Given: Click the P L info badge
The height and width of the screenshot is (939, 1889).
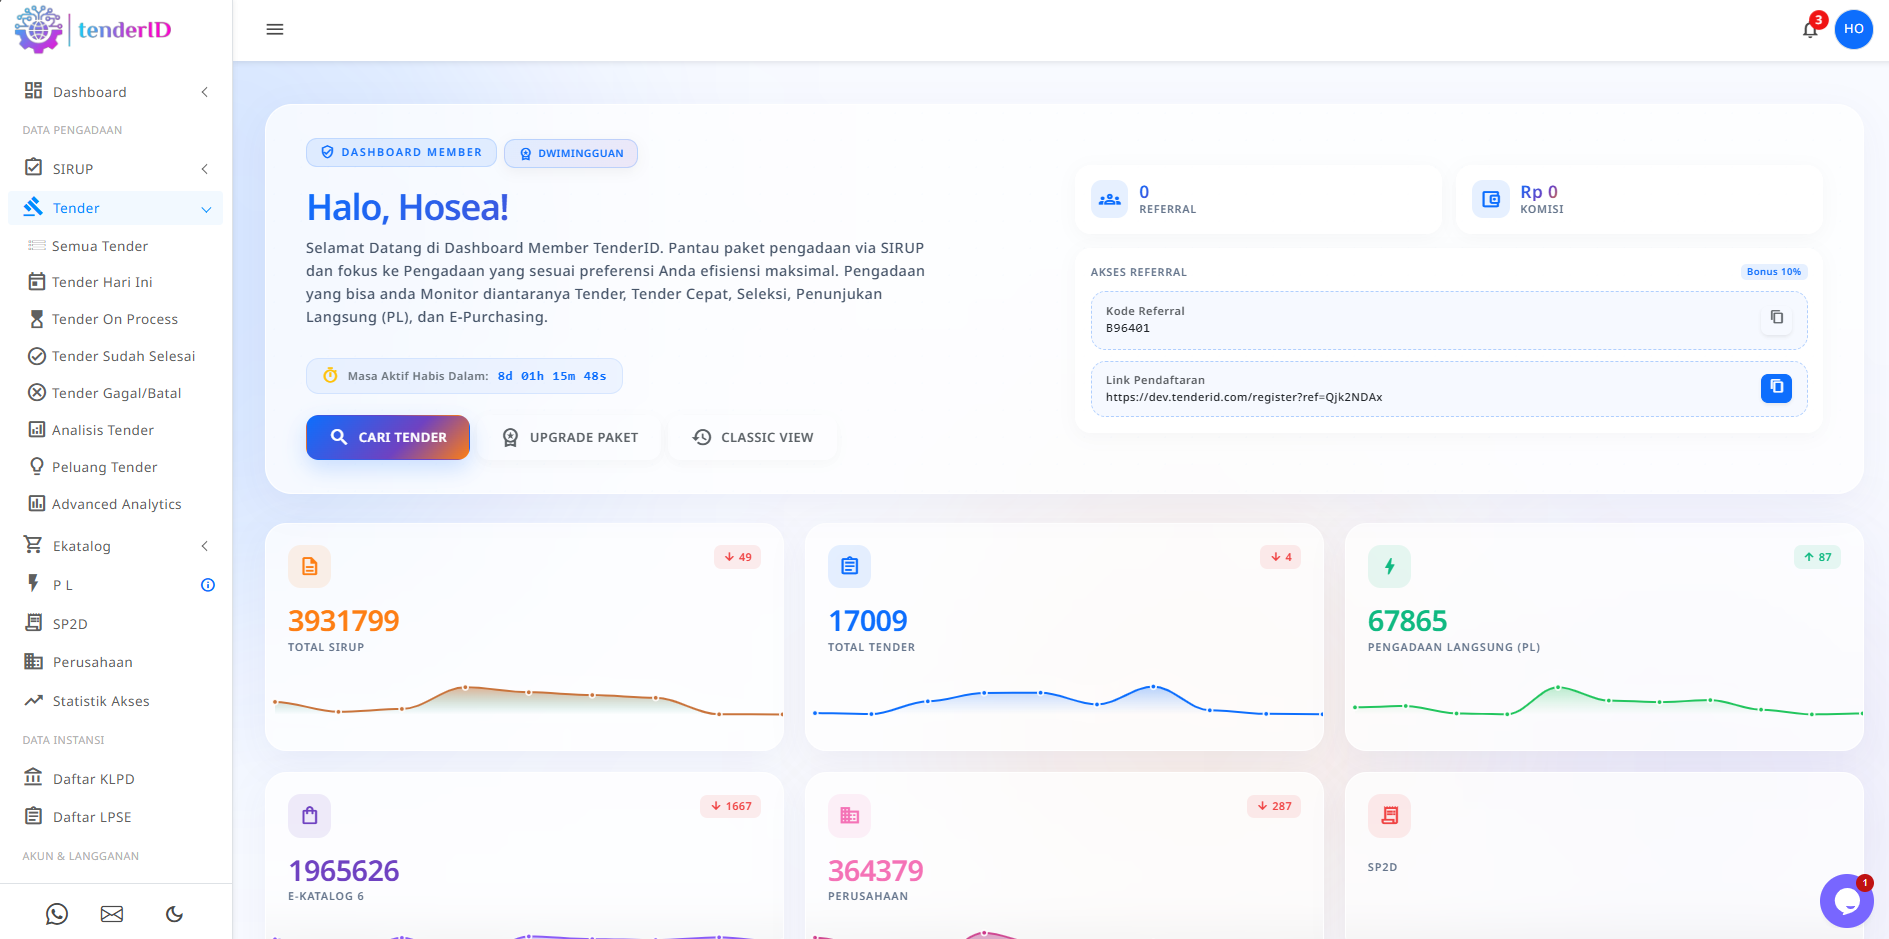Looking at the screenshot, I should click(x=208, y=585).
